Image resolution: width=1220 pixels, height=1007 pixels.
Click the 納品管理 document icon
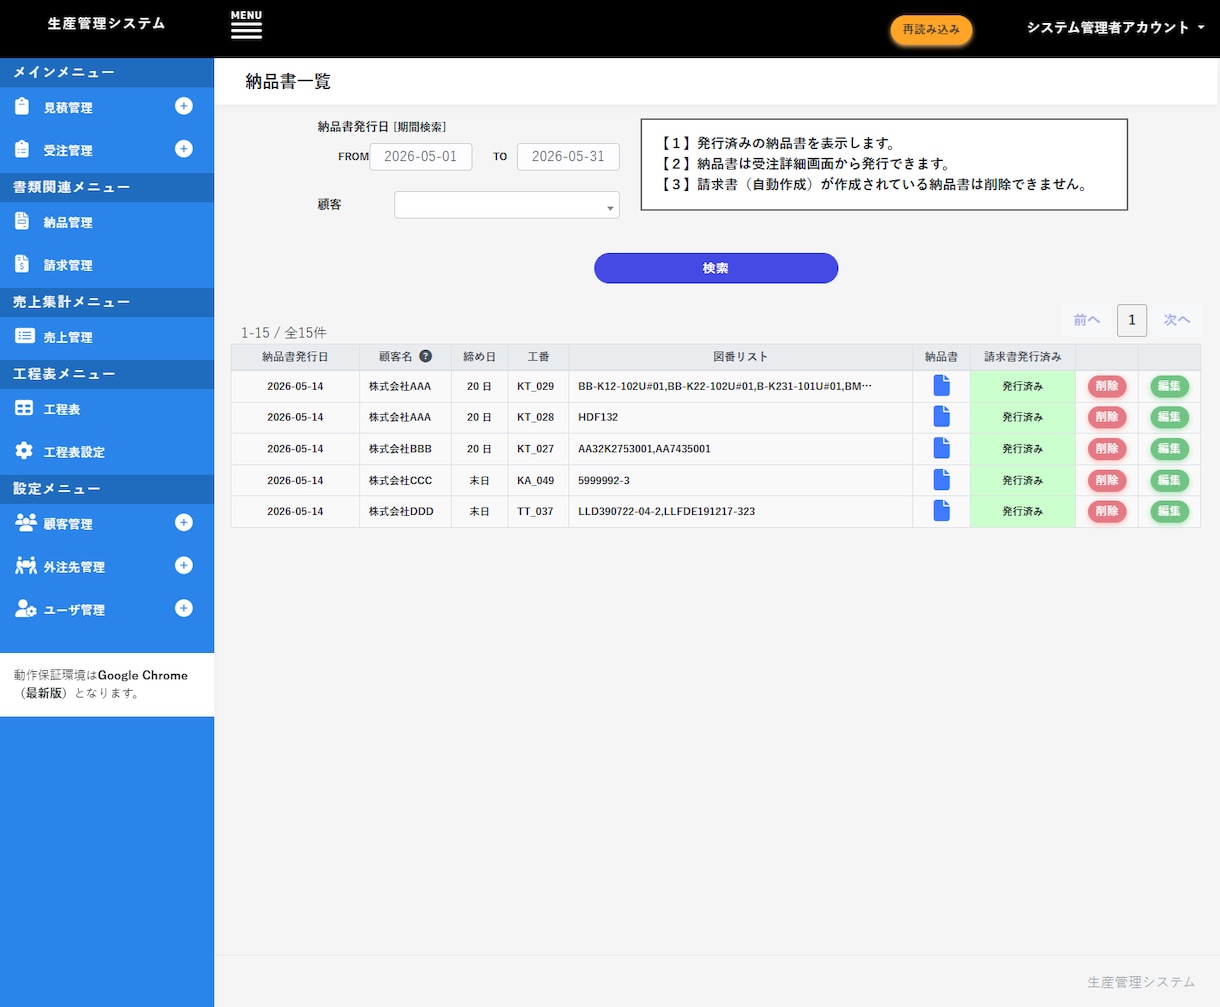22,221
